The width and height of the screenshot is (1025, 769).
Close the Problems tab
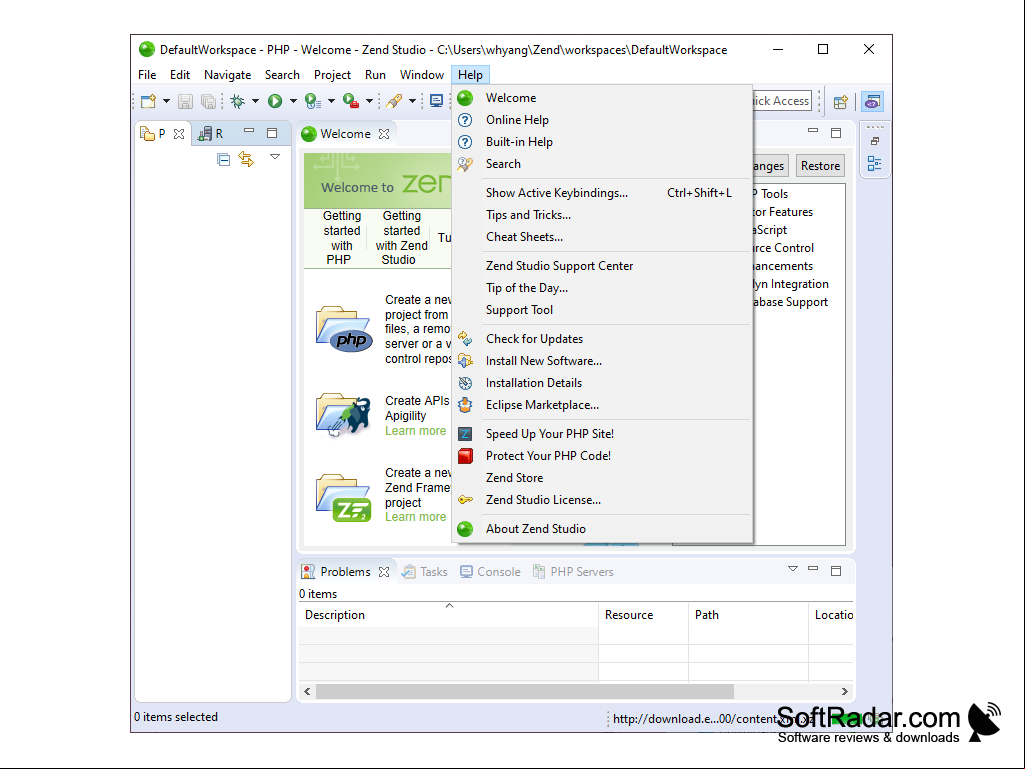coord(384,572)
